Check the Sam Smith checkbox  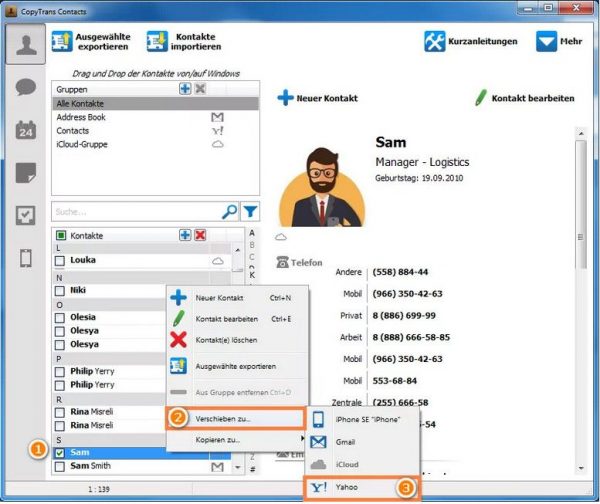click(x=60, y=466)
